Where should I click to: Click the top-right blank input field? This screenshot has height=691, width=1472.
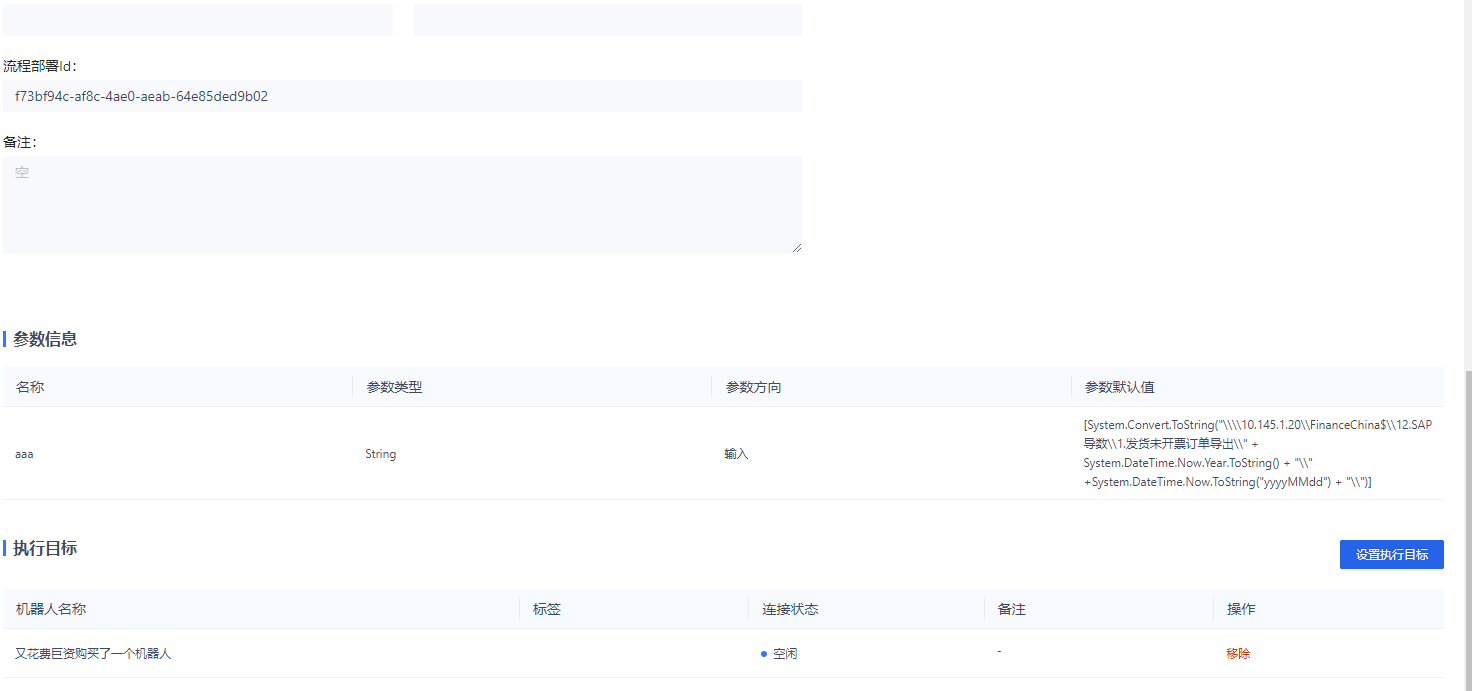point(607,20)
